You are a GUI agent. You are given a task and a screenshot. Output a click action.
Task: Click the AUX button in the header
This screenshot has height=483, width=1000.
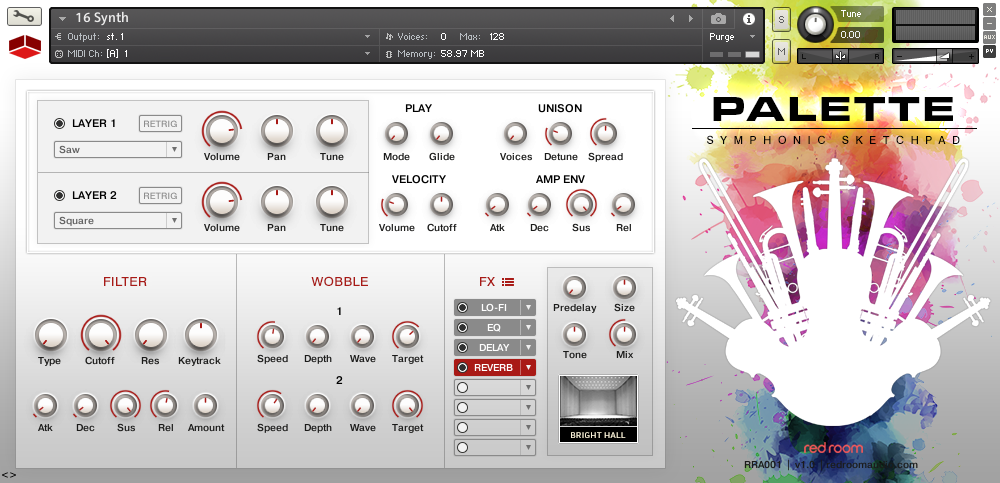(989, 36)
